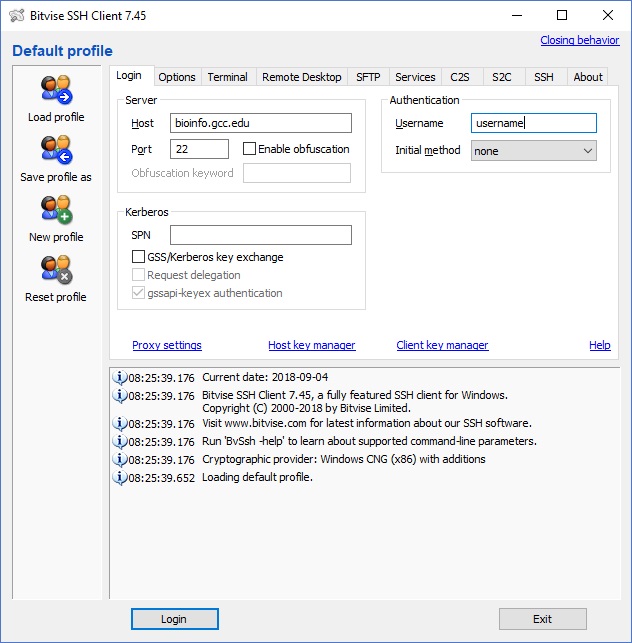The image size is (632, 643).
Task: Open the Host key manager link
Action: 312,345
